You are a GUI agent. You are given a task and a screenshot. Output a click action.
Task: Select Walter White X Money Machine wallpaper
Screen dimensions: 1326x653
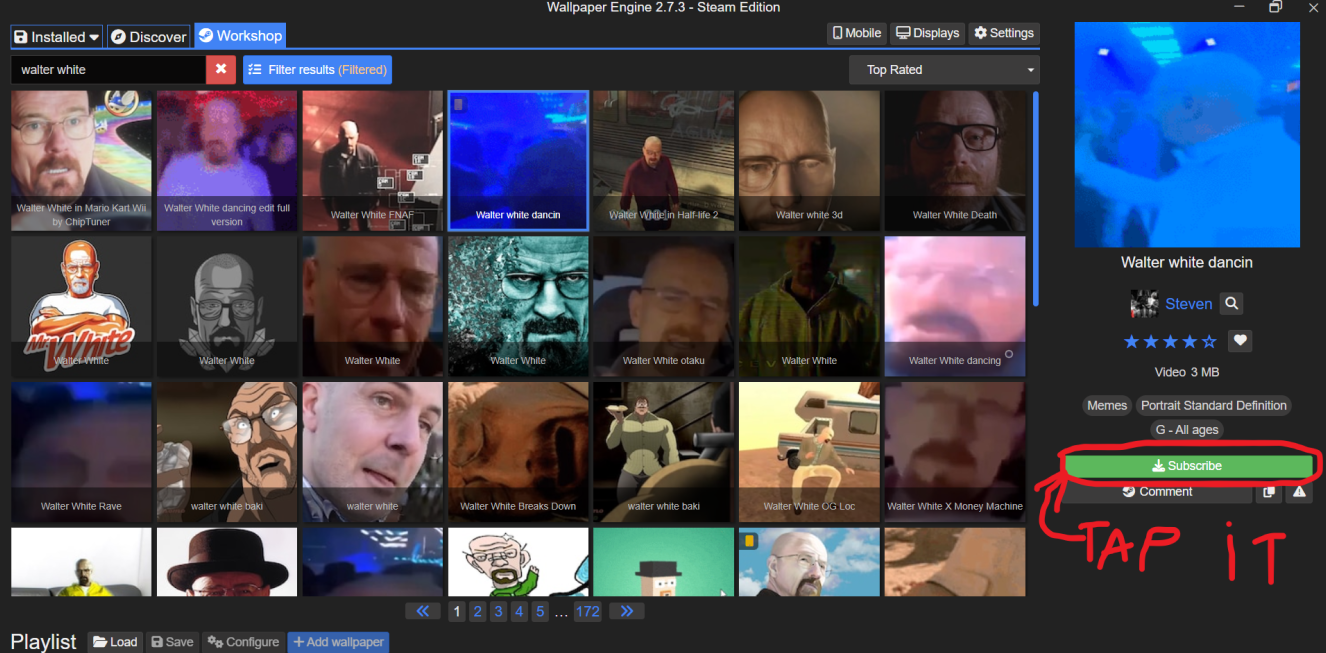pos(955,452)
